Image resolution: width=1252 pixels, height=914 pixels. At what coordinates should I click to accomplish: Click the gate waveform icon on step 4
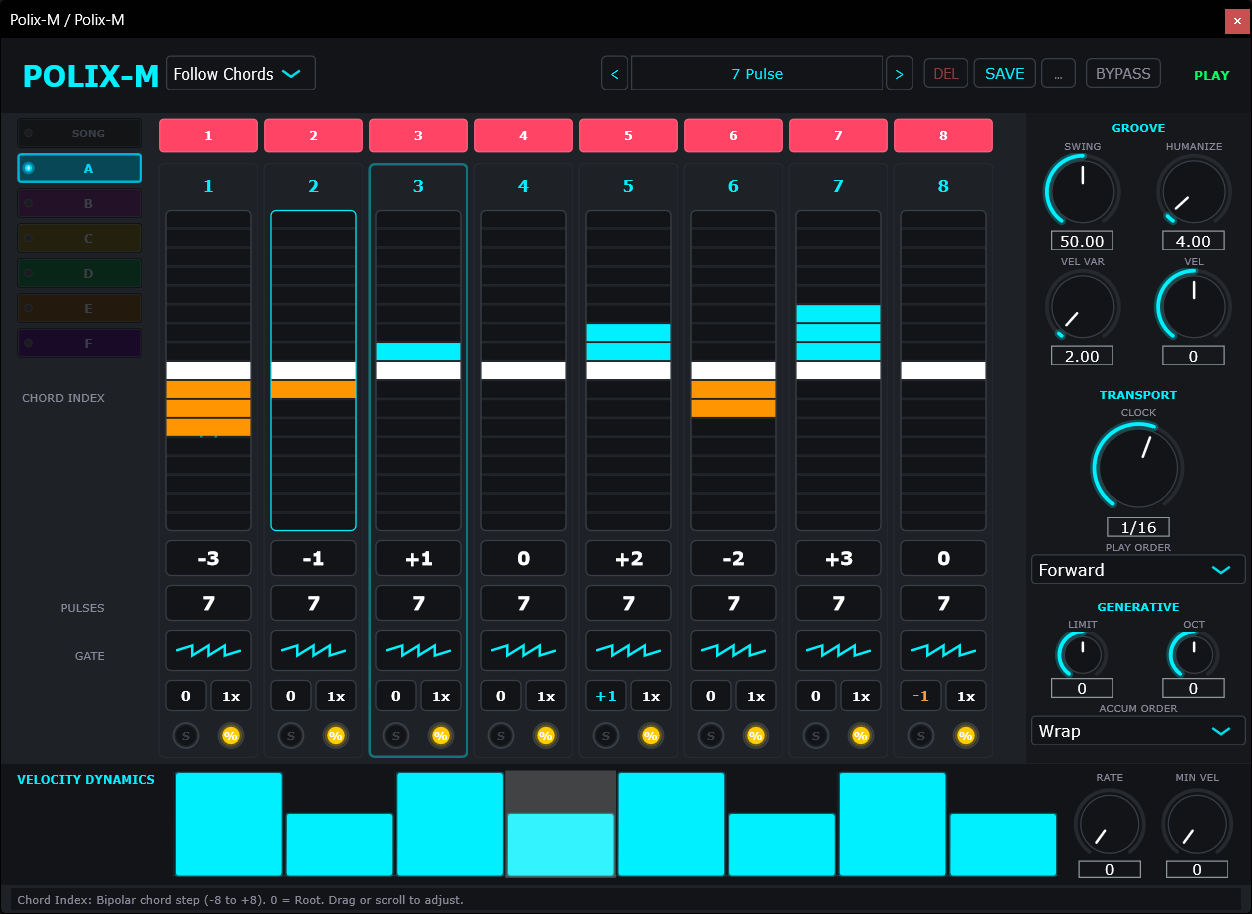click(x=523, y=650)
